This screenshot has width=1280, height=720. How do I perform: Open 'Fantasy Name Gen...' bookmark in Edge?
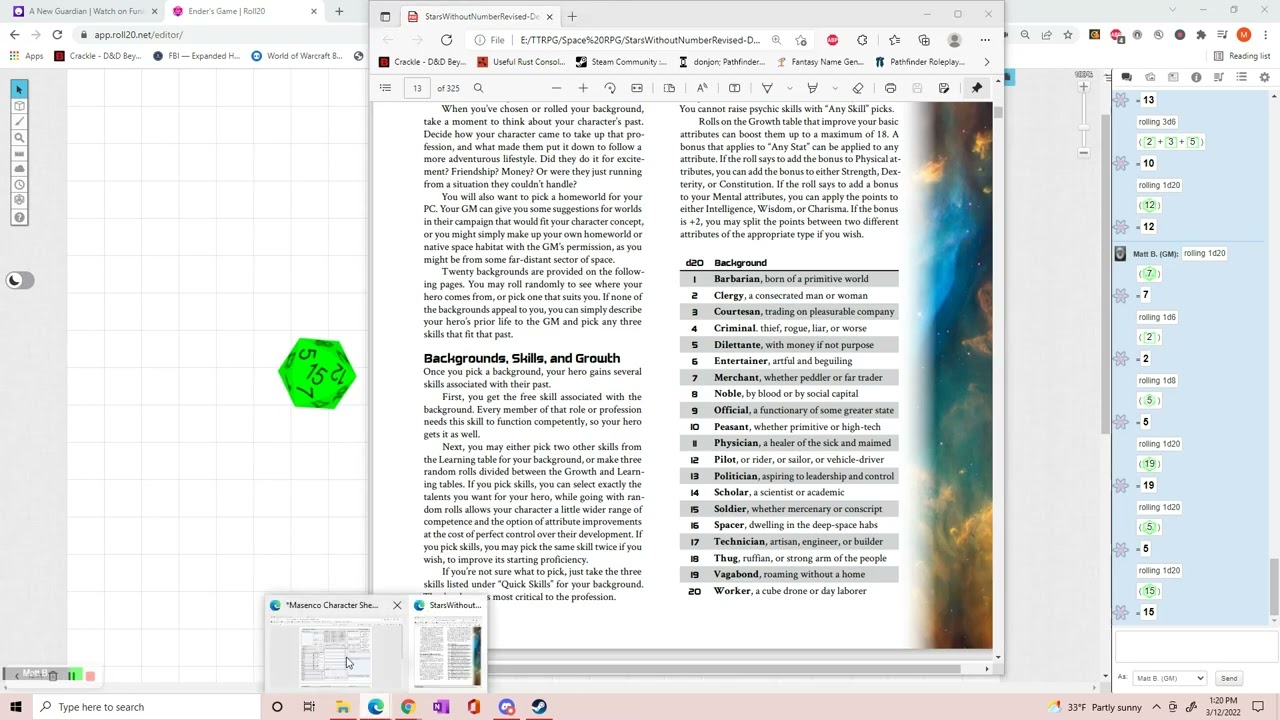coord(820,62)
